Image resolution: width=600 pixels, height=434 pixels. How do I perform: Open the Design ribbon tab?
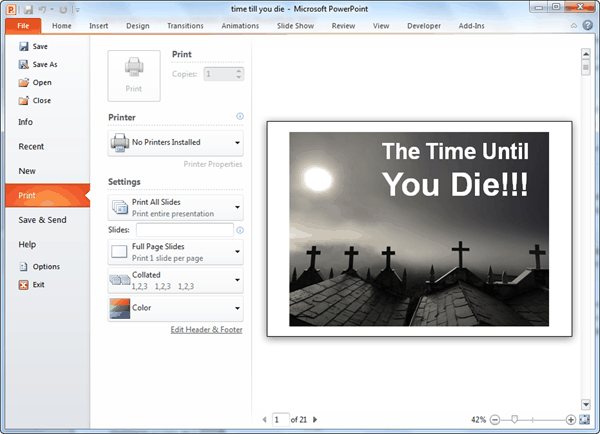(138, 26)
